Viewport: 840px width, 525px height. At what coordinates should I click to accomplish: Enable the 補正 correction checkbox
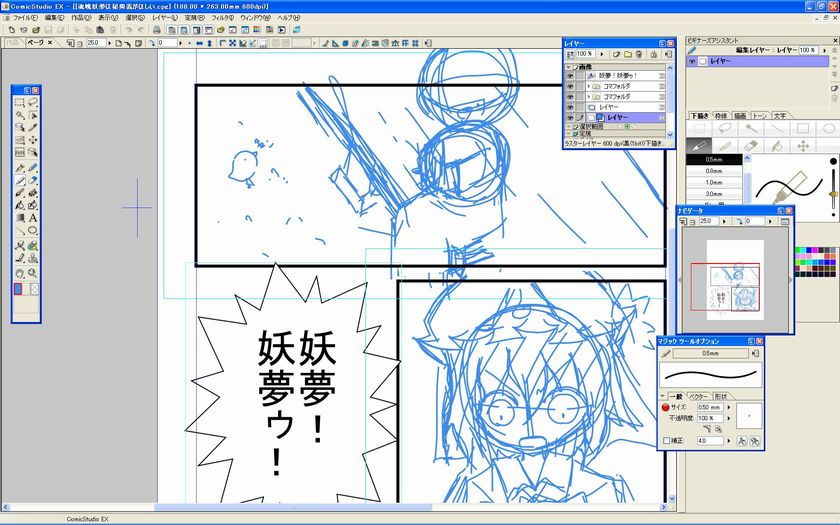pos(666,440)
